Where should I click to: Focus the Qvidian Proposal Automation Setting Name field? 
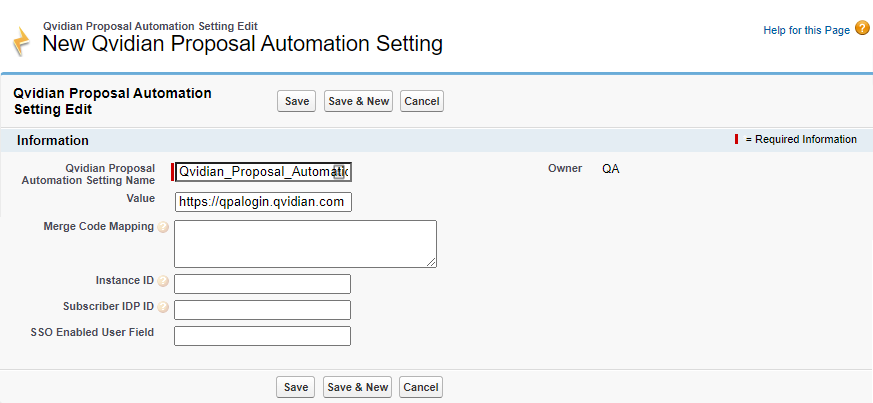[263, 173]
